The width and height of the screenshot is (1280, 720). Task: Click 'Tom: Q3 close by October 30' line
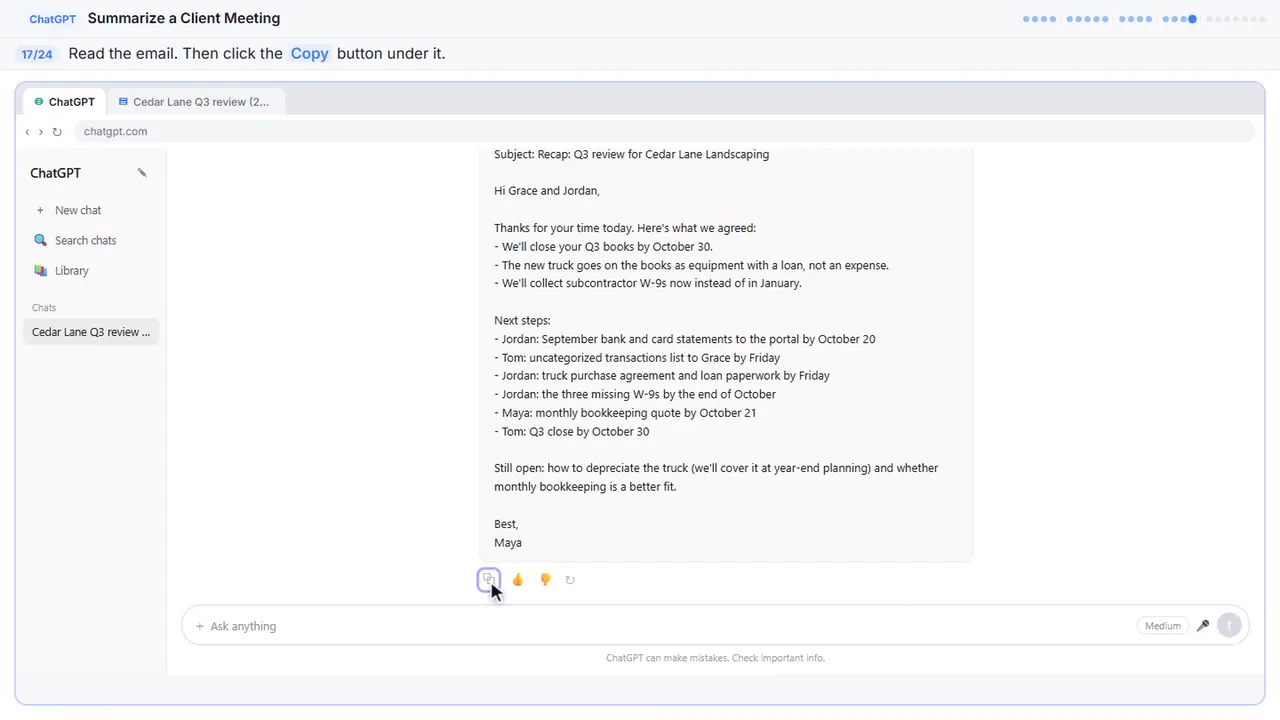571,432
